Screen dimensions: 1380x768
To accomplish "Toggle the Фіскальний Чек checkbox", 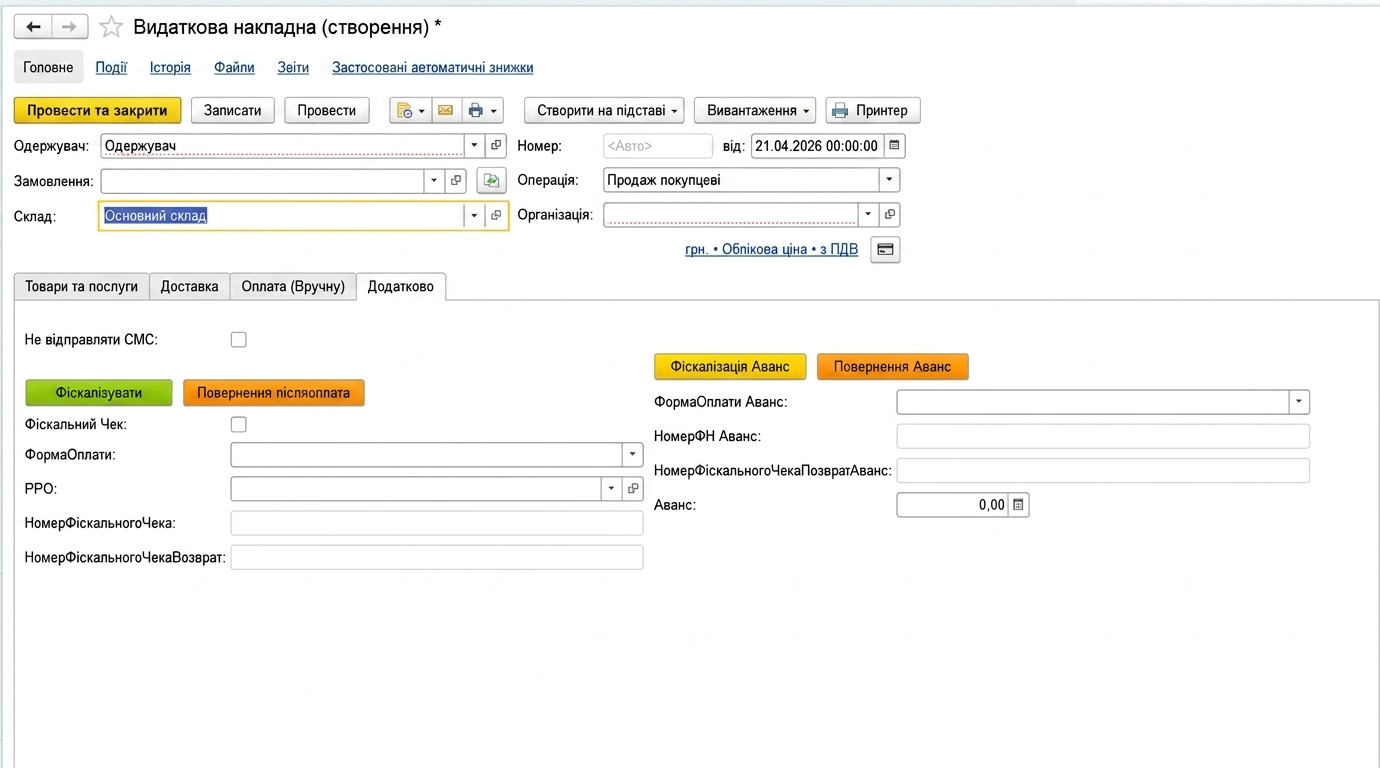I will coord(238,425).
